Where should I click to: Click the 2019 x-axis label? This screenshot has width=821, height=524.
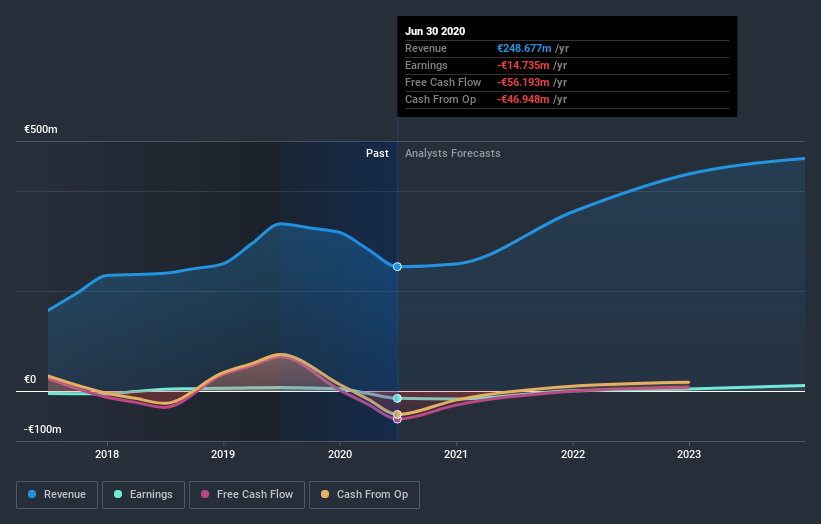(x=223, y=454)
